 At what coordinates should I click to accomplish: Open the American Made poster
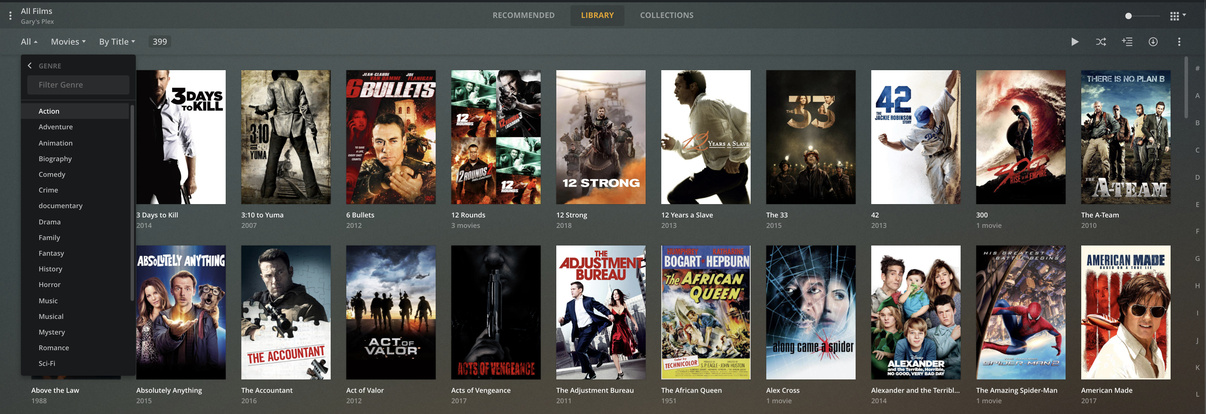point(1126,313)
